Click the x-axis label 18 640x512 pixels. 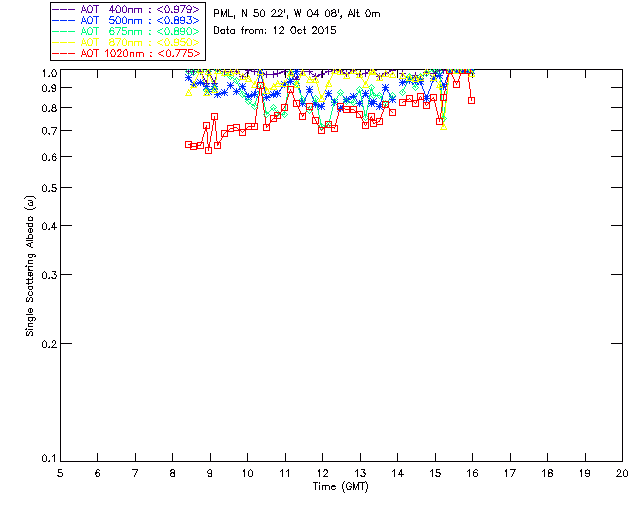[x=547, y=473]
